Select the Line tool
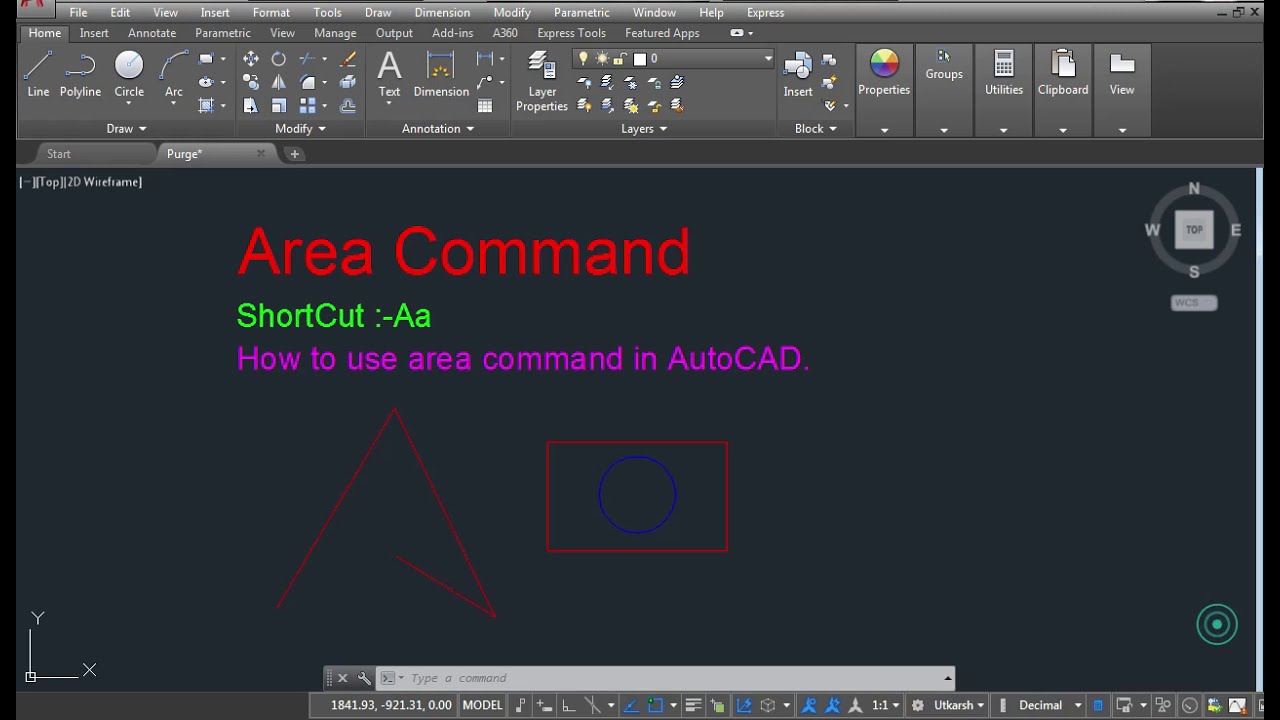Image resolution: width=1280 pixels, height=720 pixels. click(x=38, y=74)
